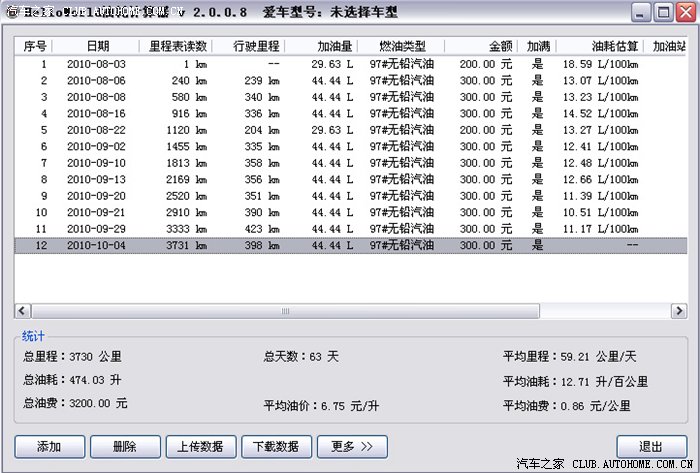Select row 10 with the 2910 km reading

(x=350, y=212)
